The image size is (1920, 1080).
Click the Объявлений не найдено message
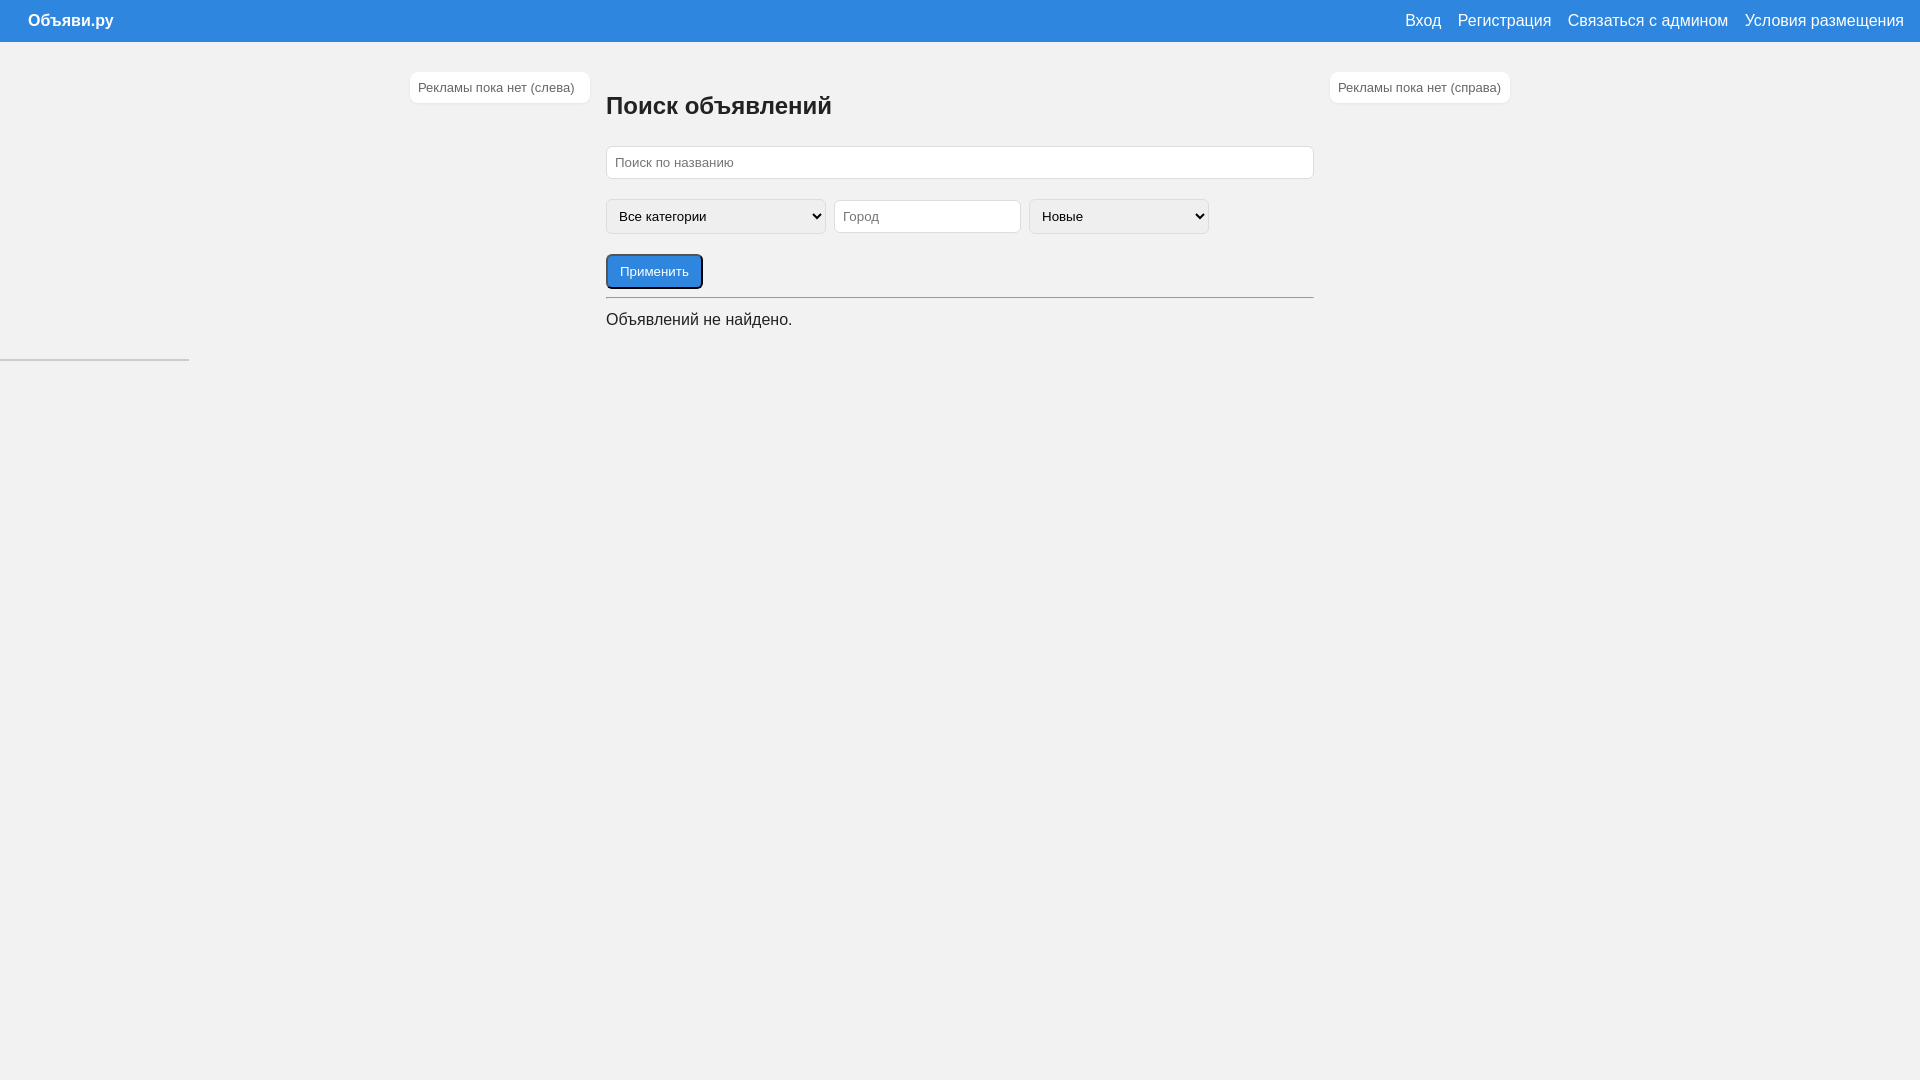coord(698,320)
